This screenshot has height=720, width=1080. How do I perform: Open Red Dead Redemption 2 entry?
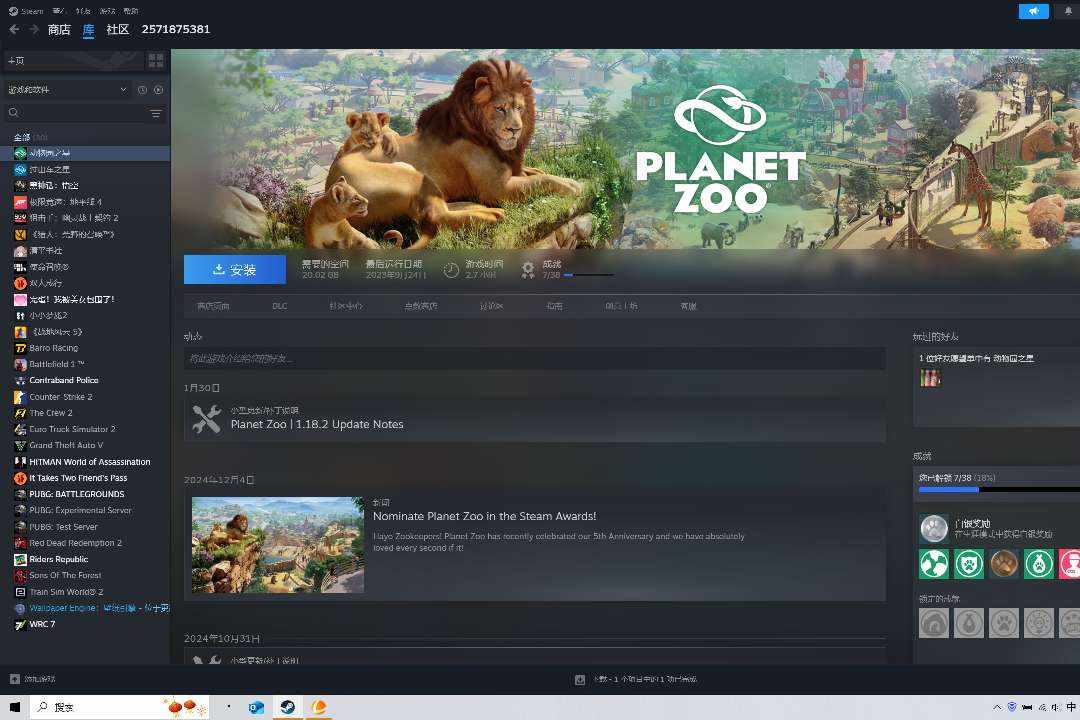(76, 543)
